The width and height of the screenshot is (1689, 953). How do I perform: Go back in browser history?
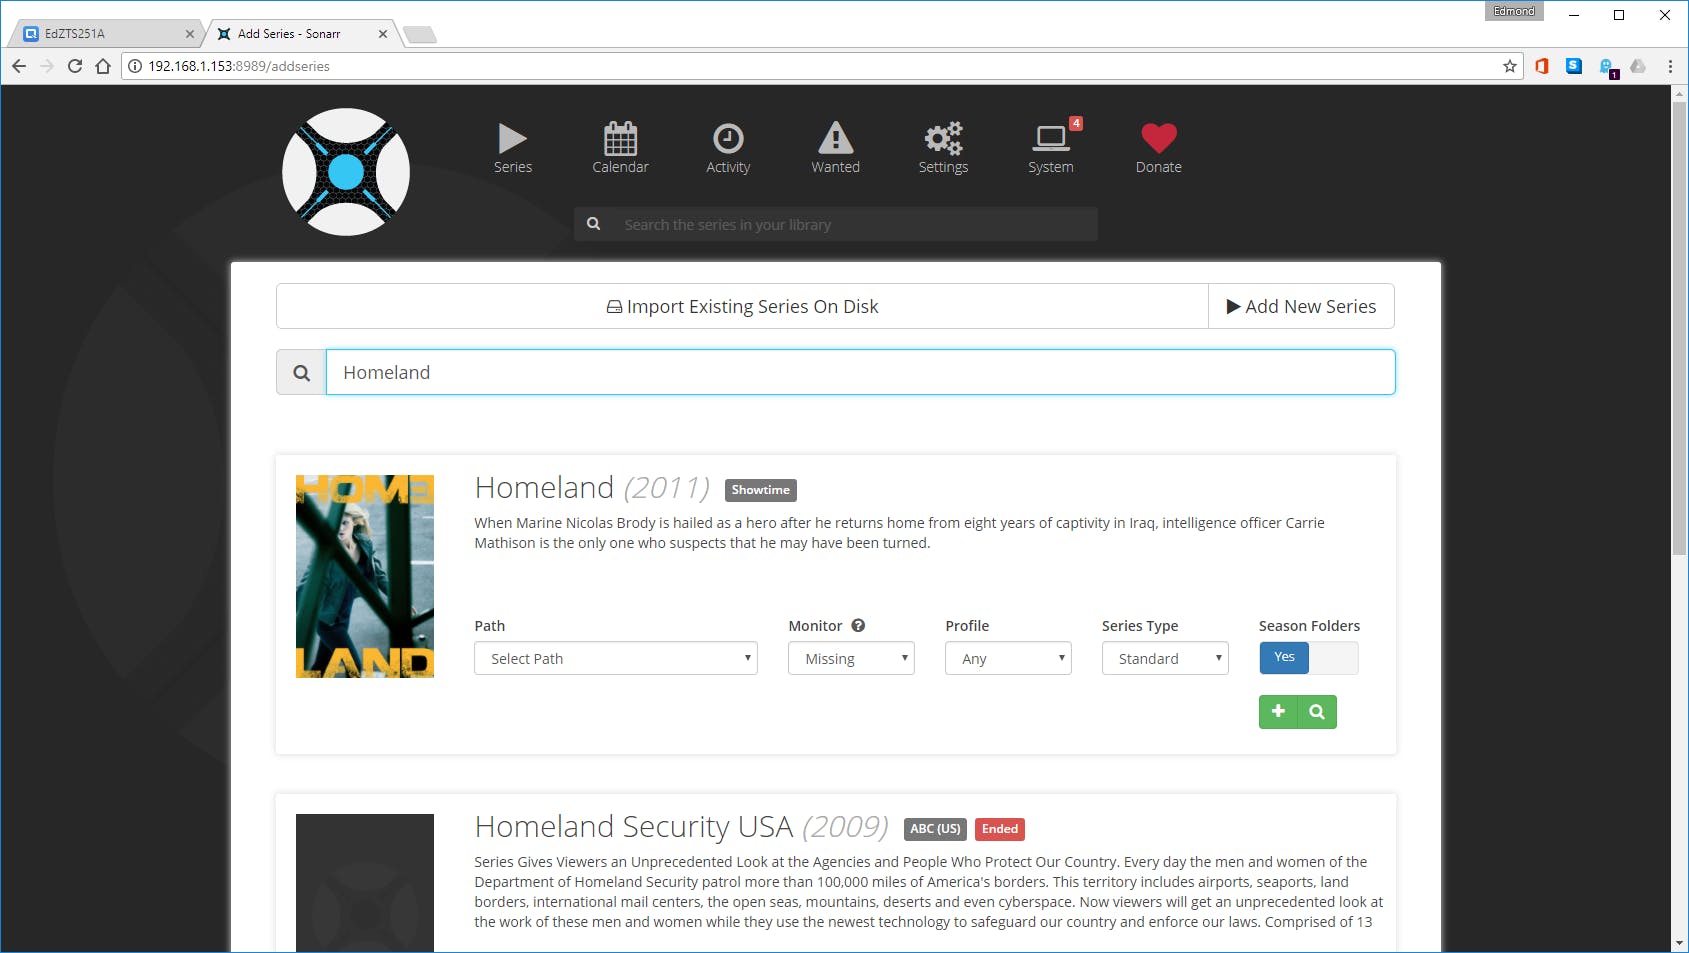[x=19, y=66]
